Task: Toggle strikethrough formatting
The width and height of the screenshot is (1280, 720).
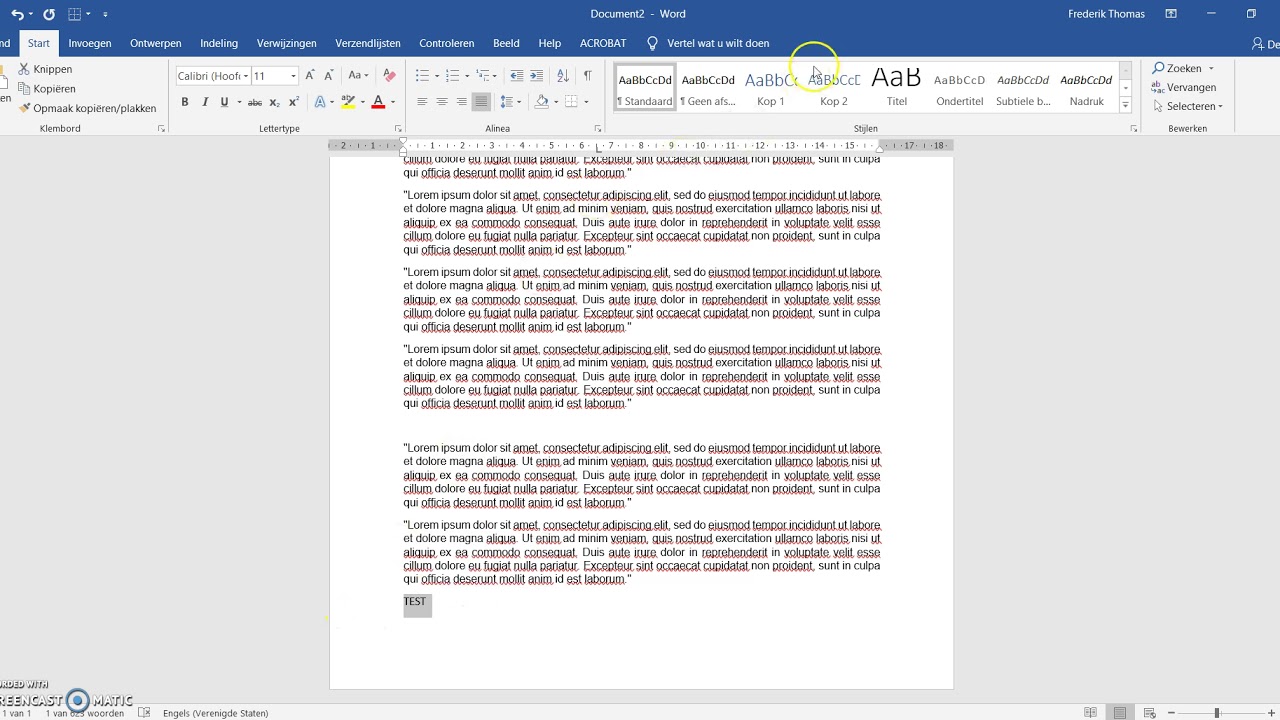Action: point(254,102)
